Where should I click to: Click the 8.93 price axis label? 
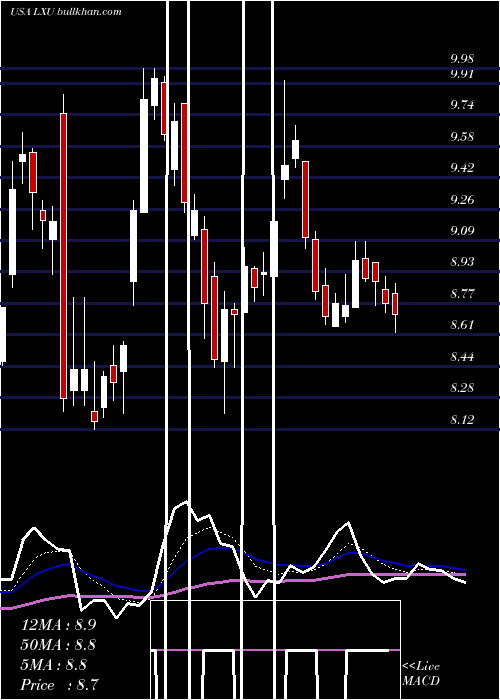tap(462, 262)
